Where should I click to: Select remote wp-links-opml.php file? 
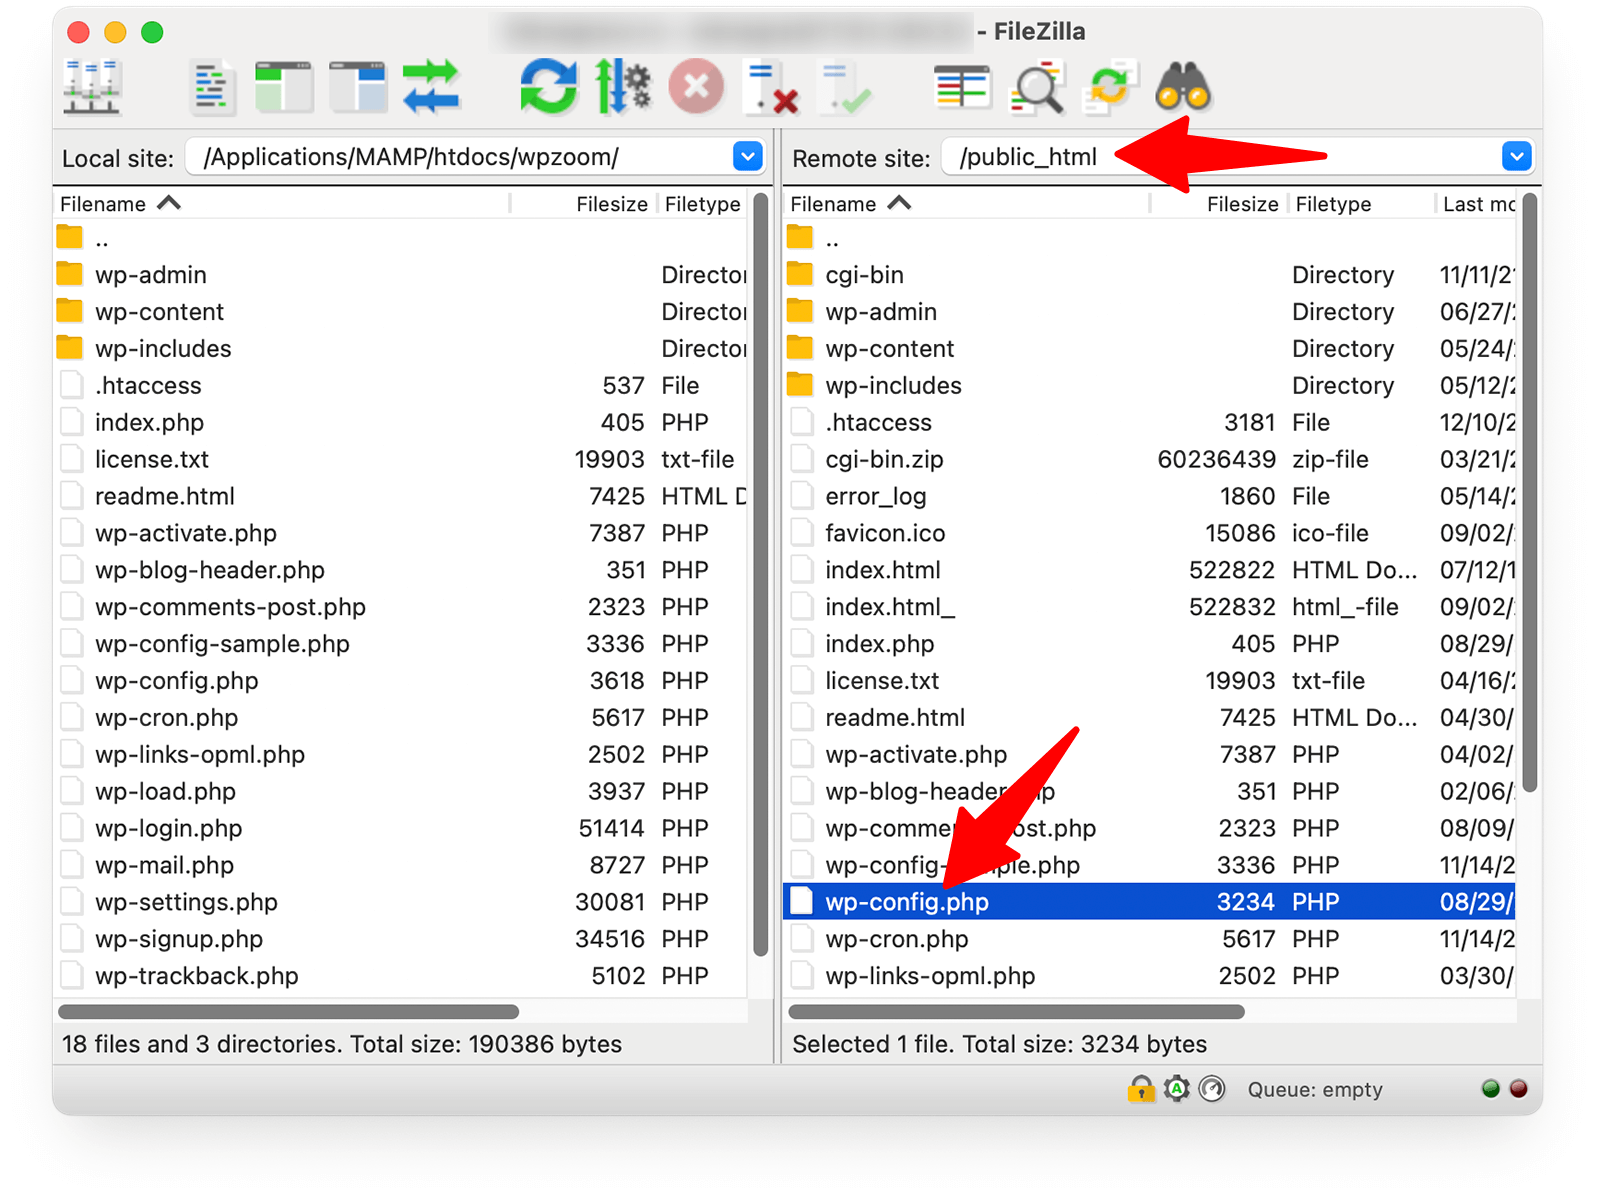(x=1150, y=976)
